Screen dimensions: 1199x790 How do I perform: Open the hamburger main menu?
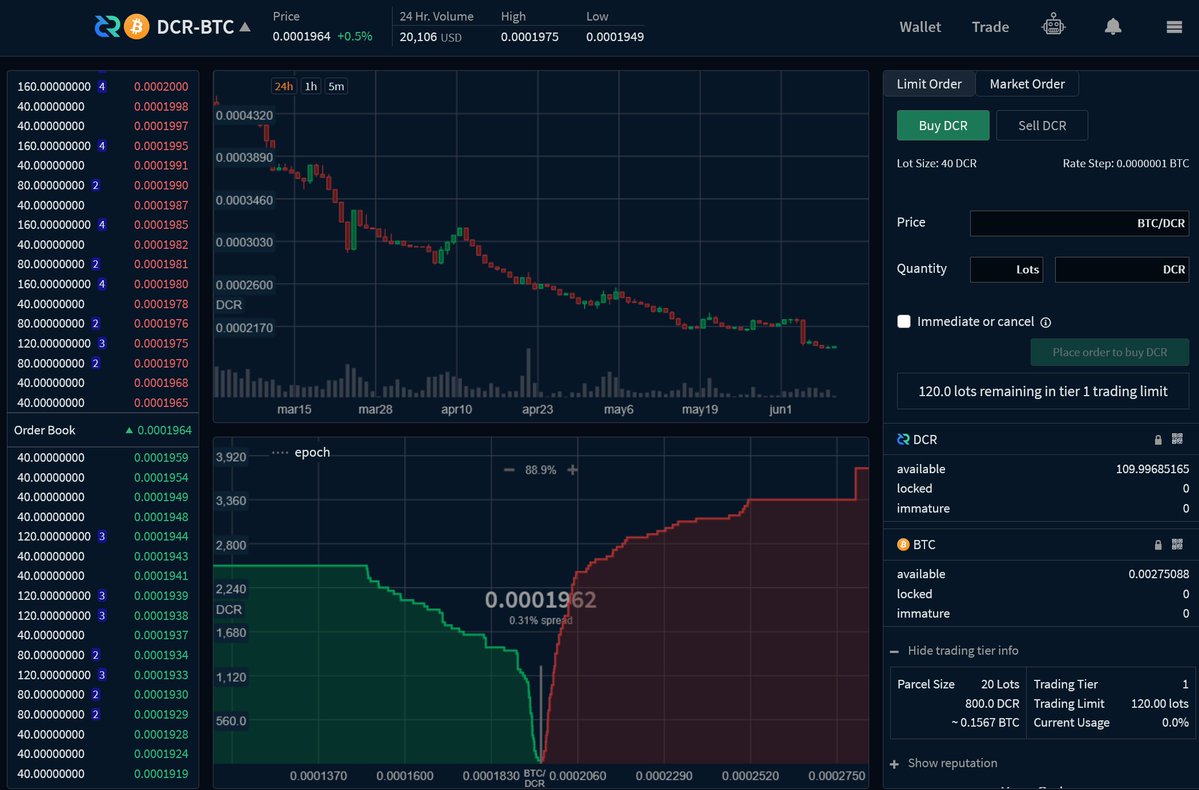pos(1174,27)
